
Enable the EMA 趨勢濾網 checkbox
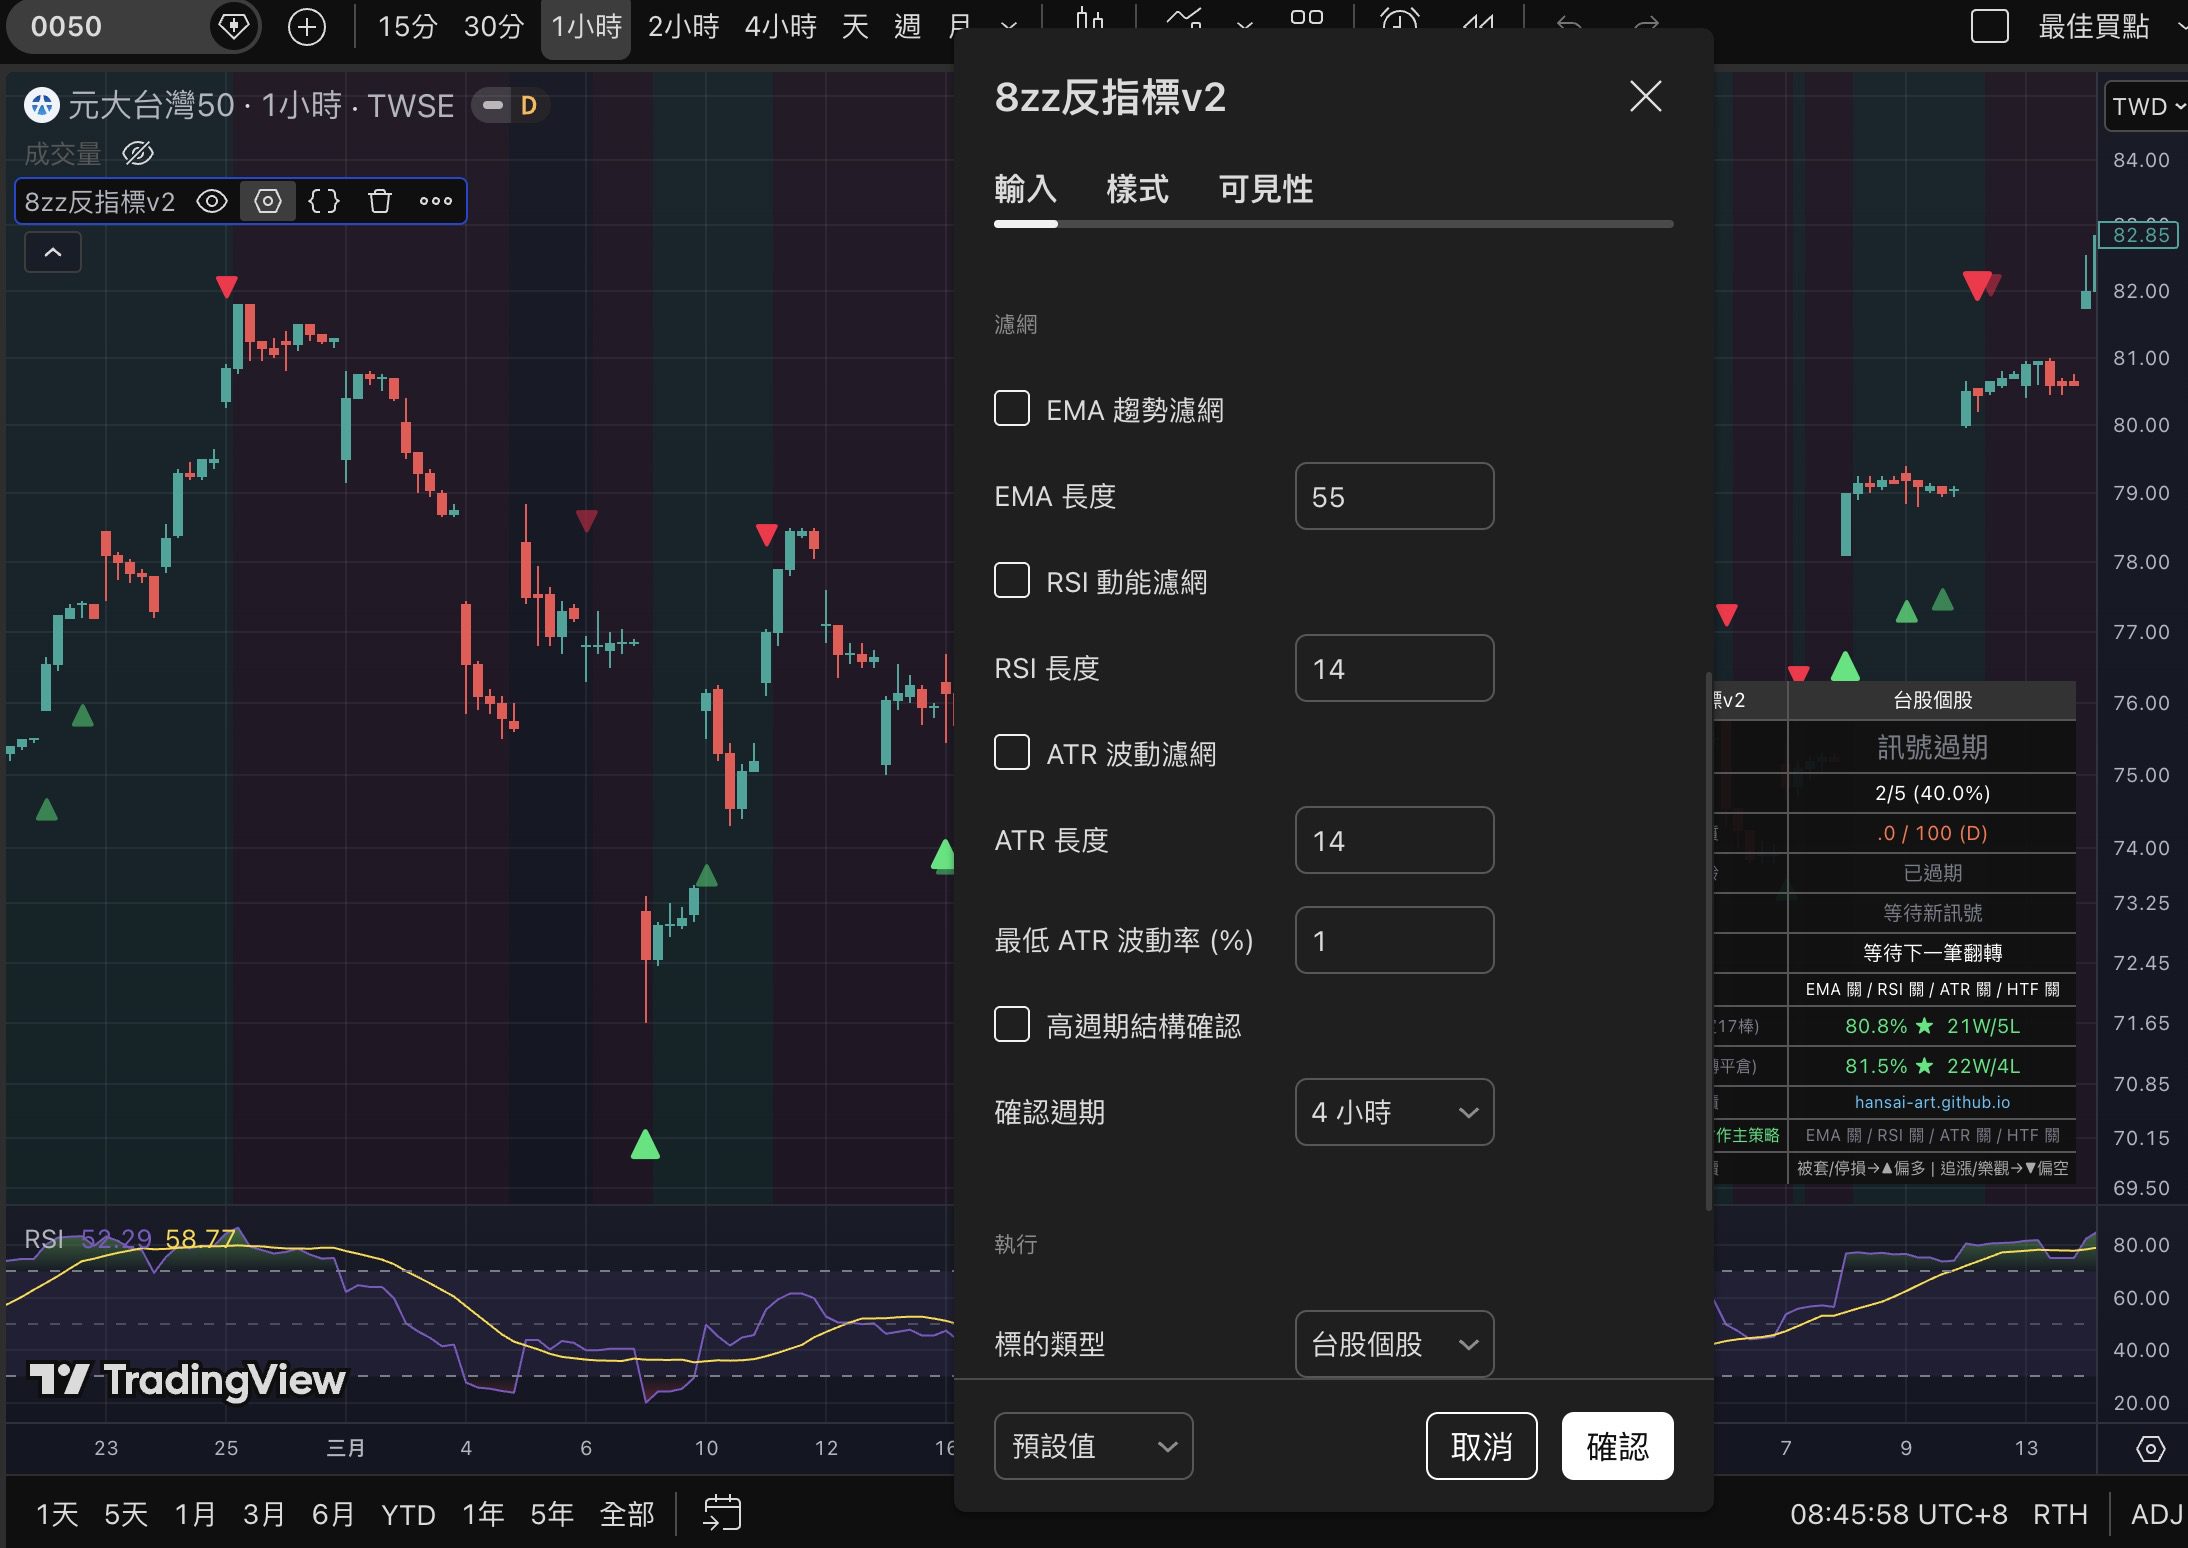(x=1012, y=408)
